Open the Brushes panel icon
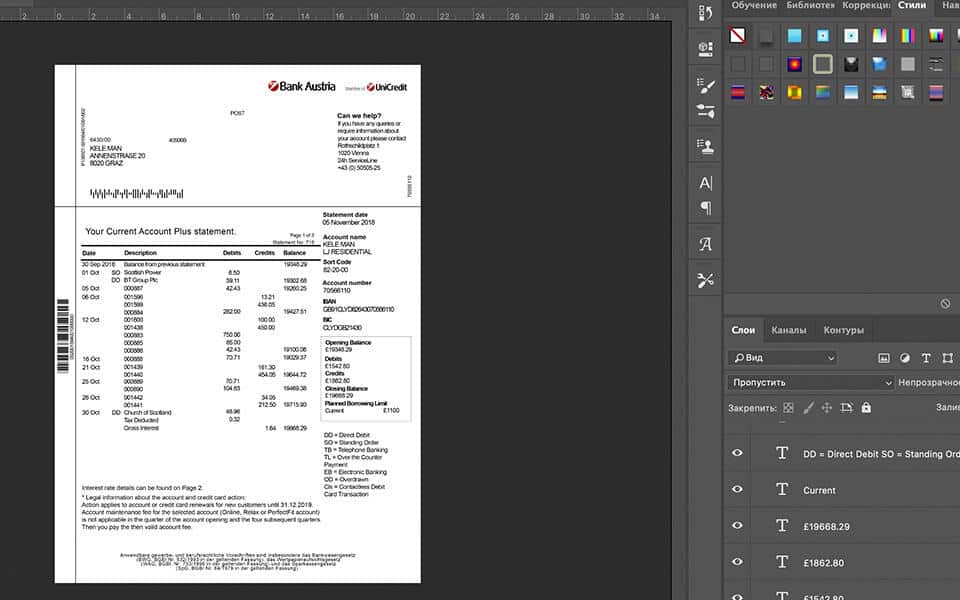 [x=705, y=111]
